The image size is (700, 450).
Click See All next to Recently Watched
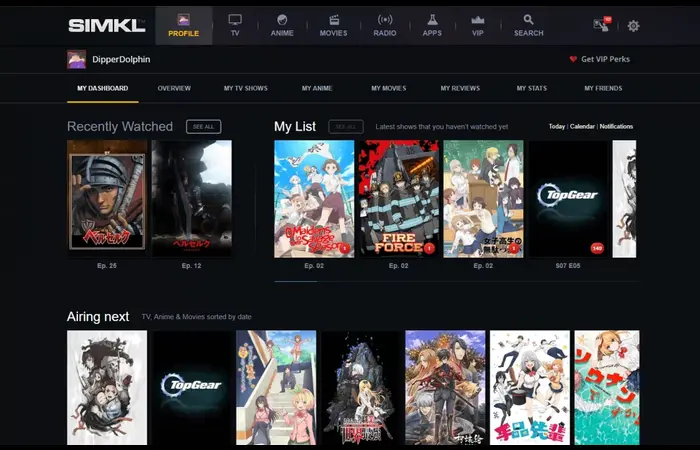click(x=204, y=127)
